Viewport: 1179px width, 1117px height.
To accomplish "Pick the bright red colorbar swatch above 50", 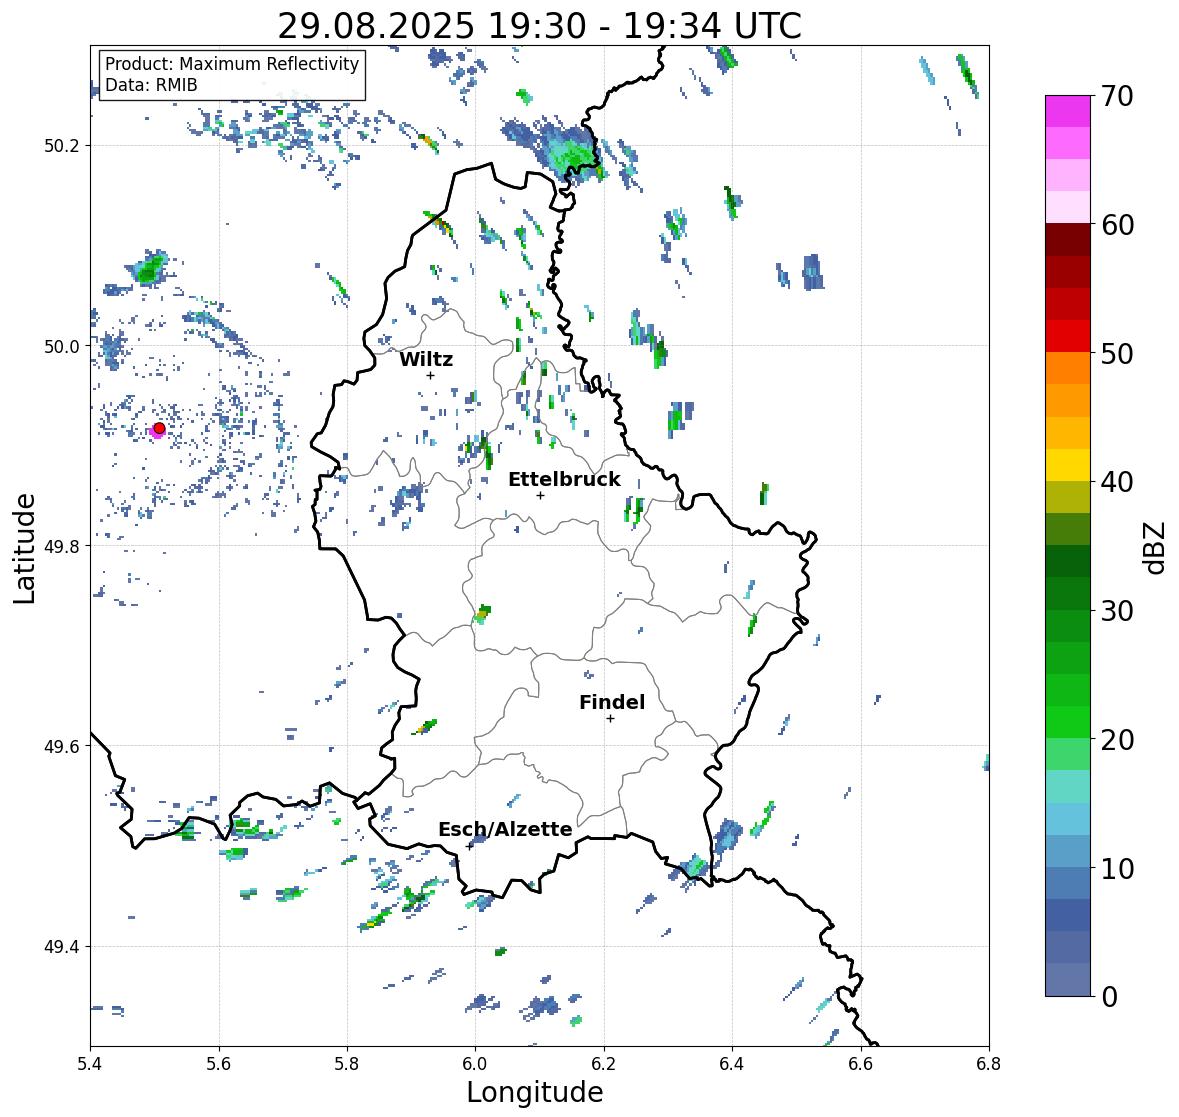I will (x=1068, y=336).
